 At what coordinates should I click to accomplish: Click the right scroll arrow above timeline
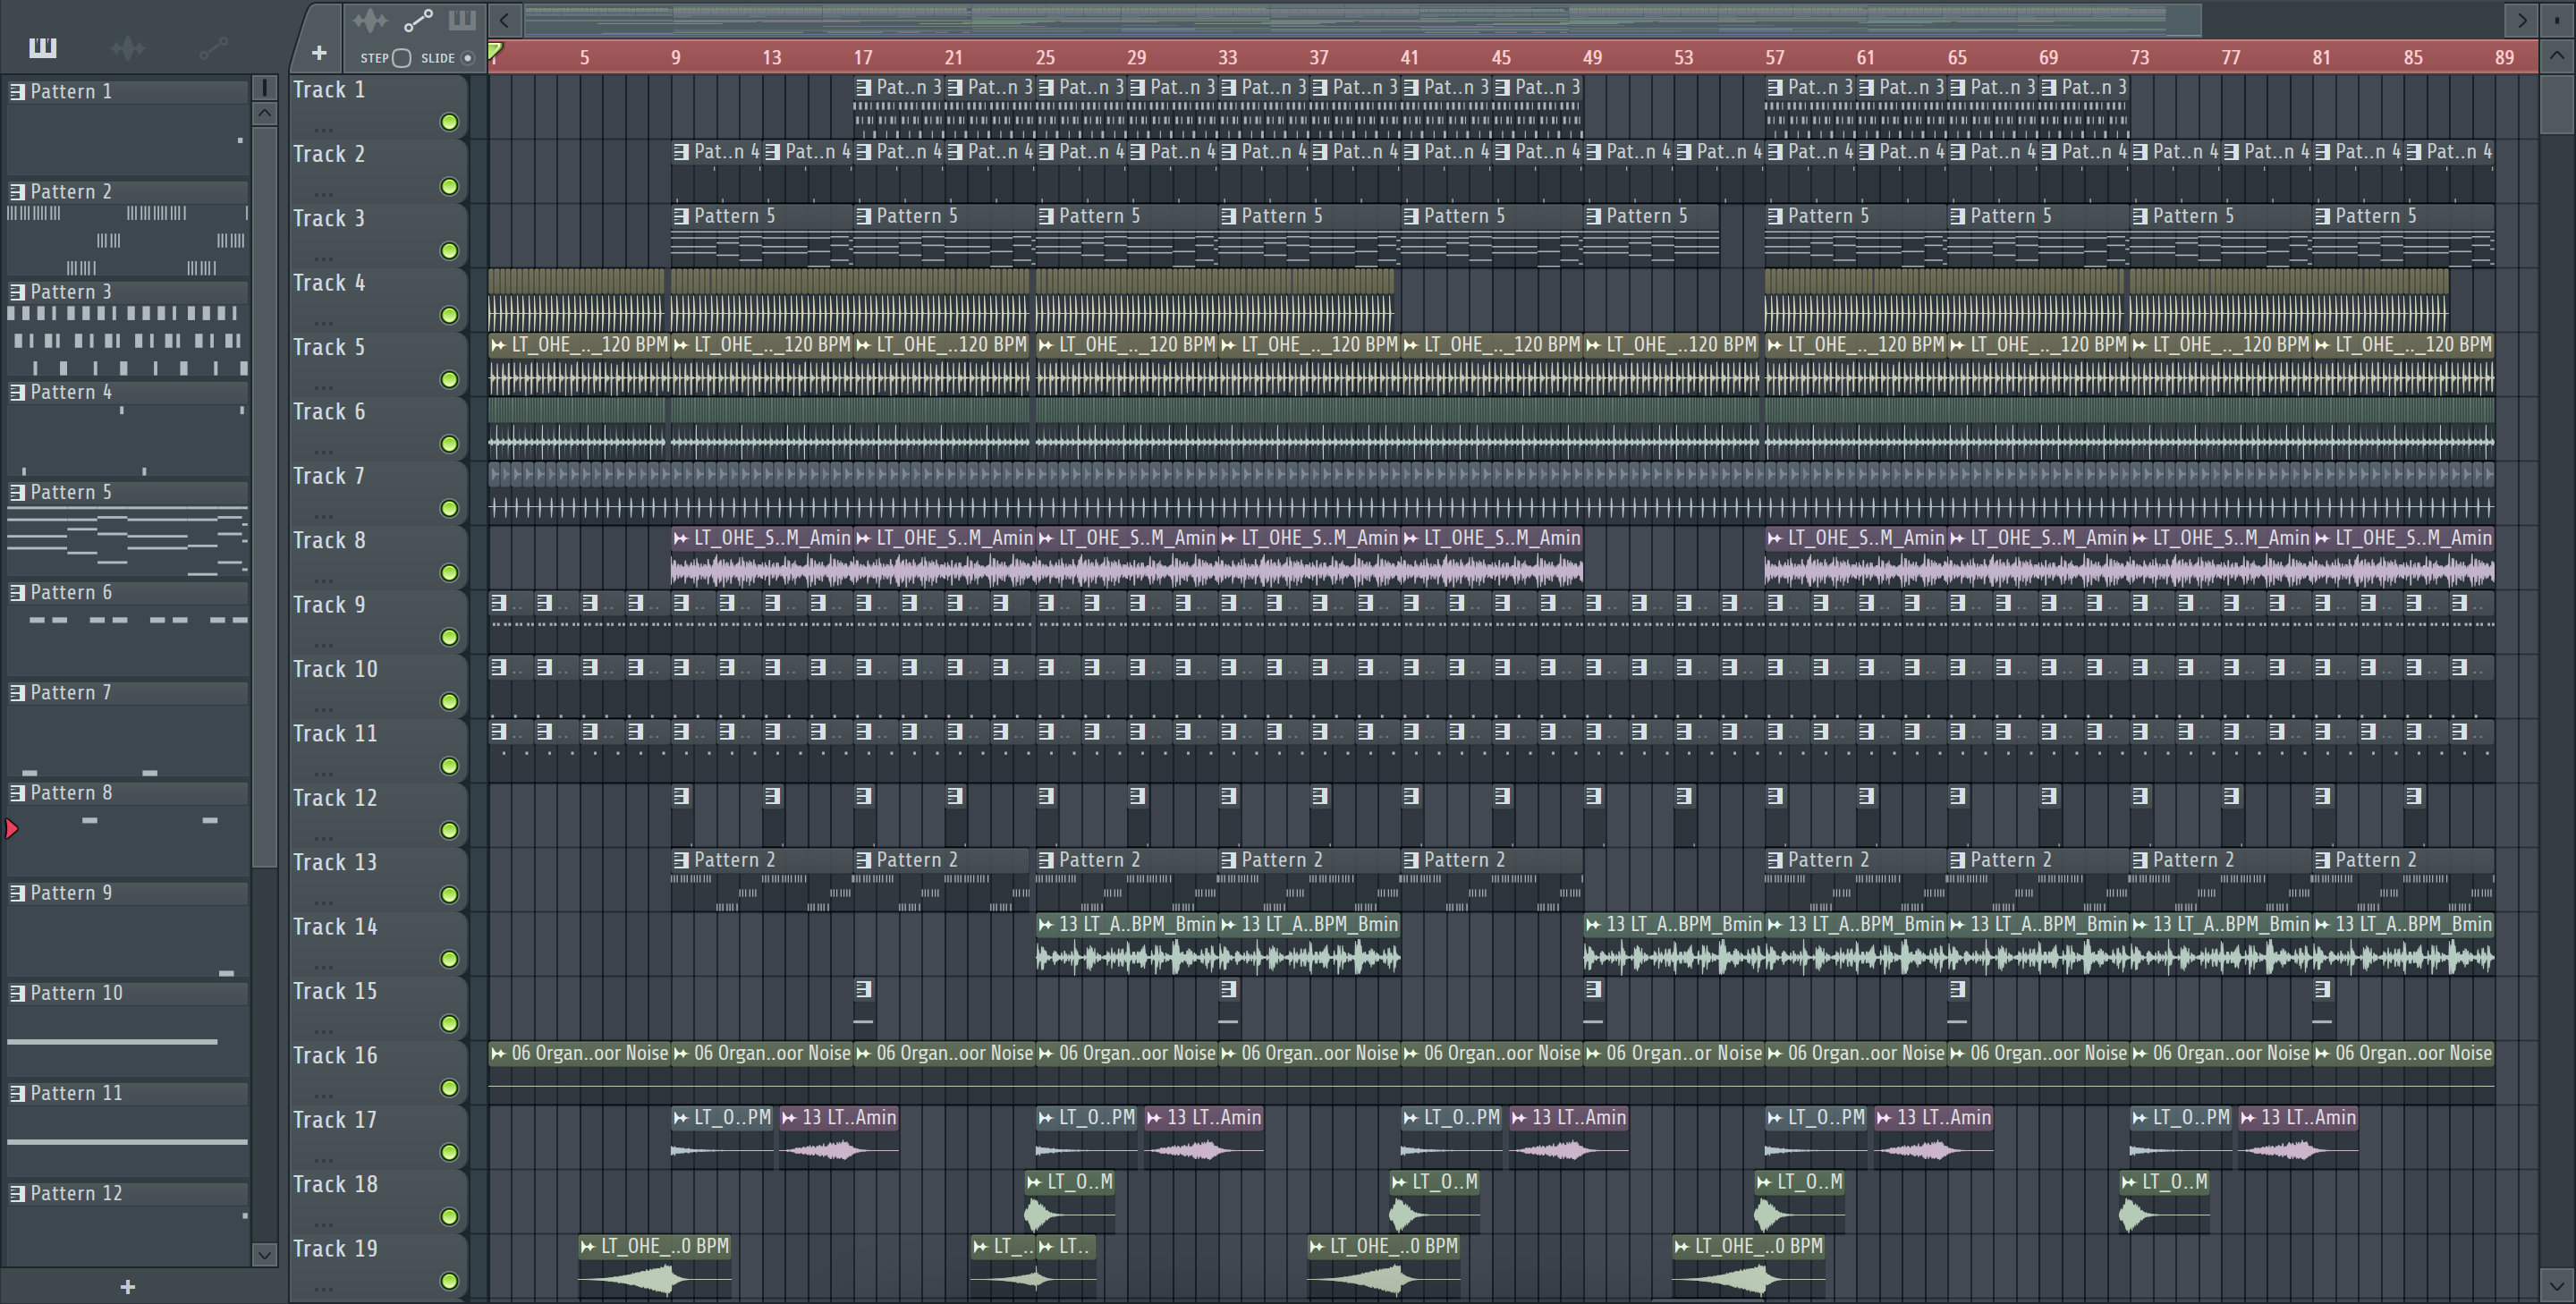2521,19
